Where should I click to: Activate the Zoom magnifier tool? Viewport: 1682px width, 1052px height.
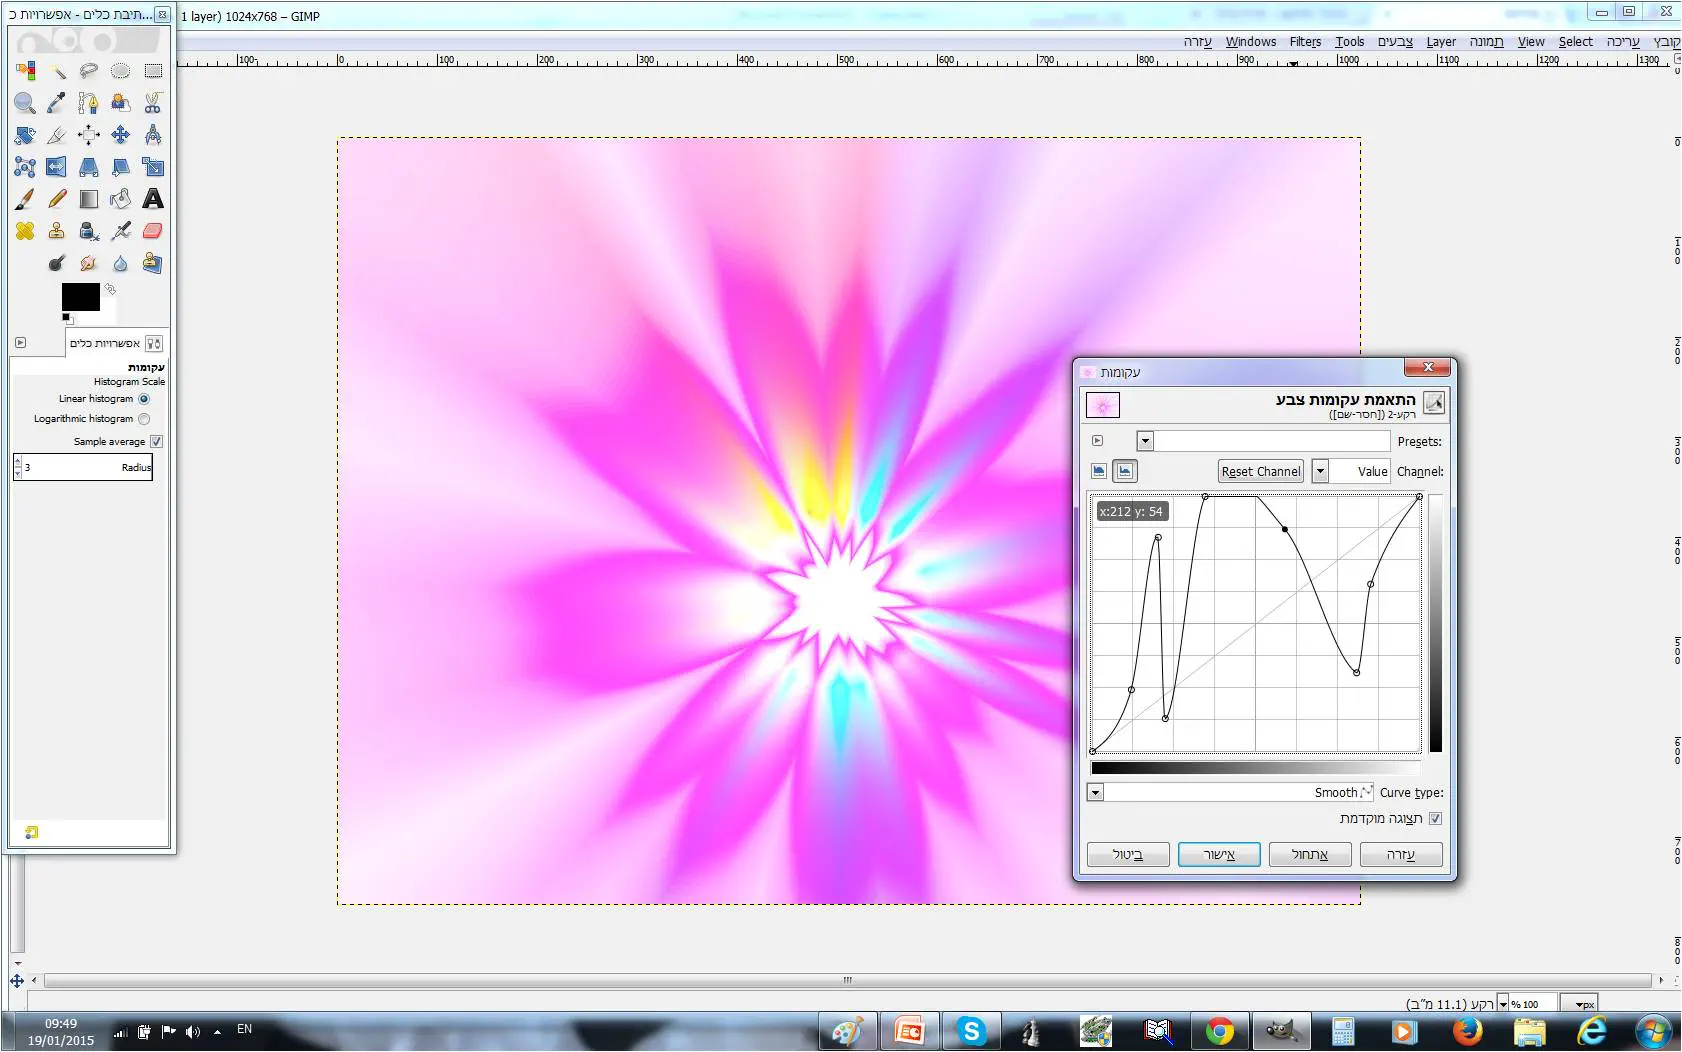pos(25,103)
